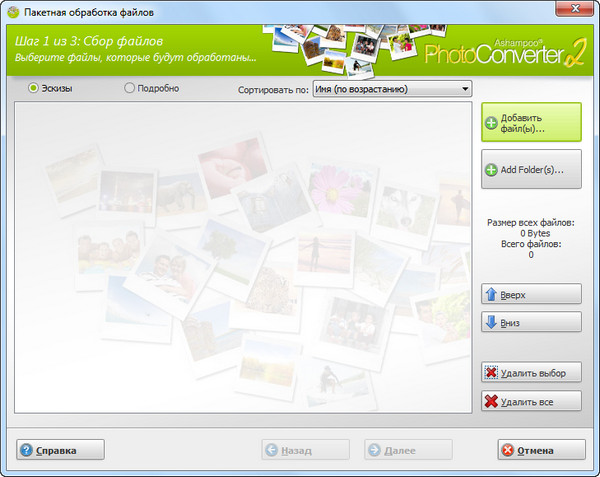The height and width of the screenshot is (477, 600).
Task: Open help via the Справка question mark icon
Action: tap(26, 451)
